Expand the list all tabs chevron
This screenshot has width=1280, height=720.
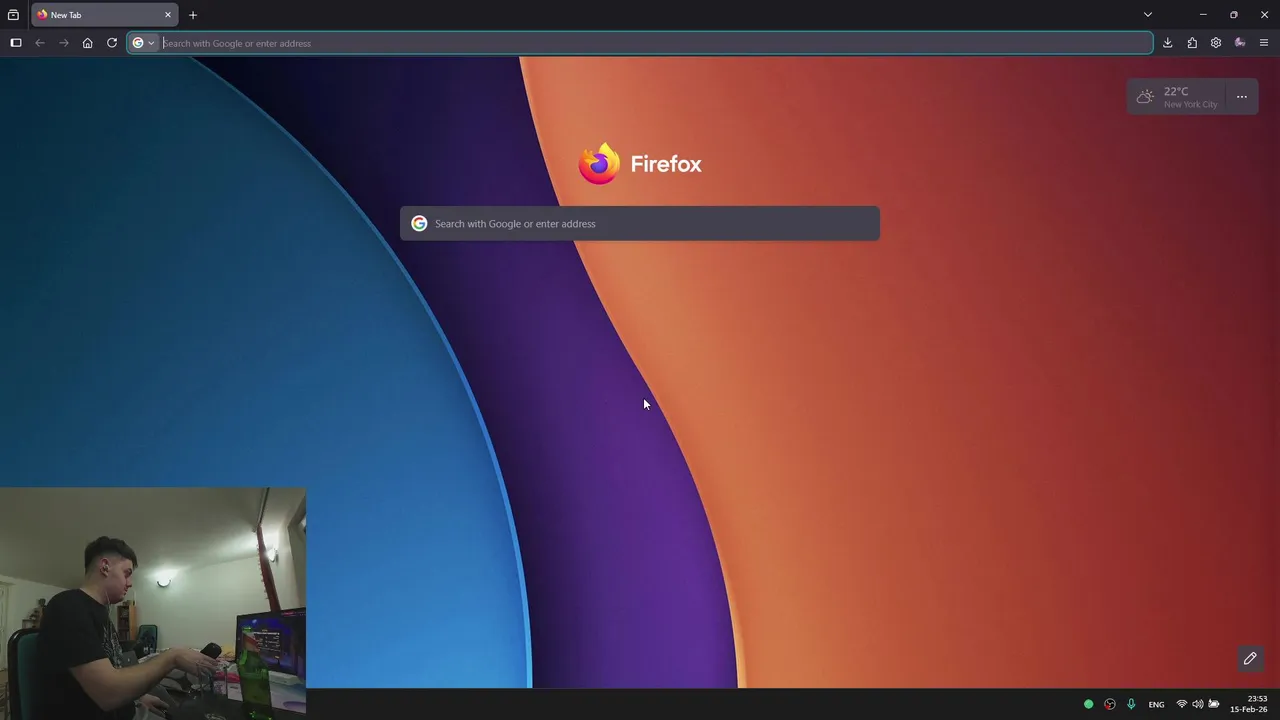click(1148, 15)
